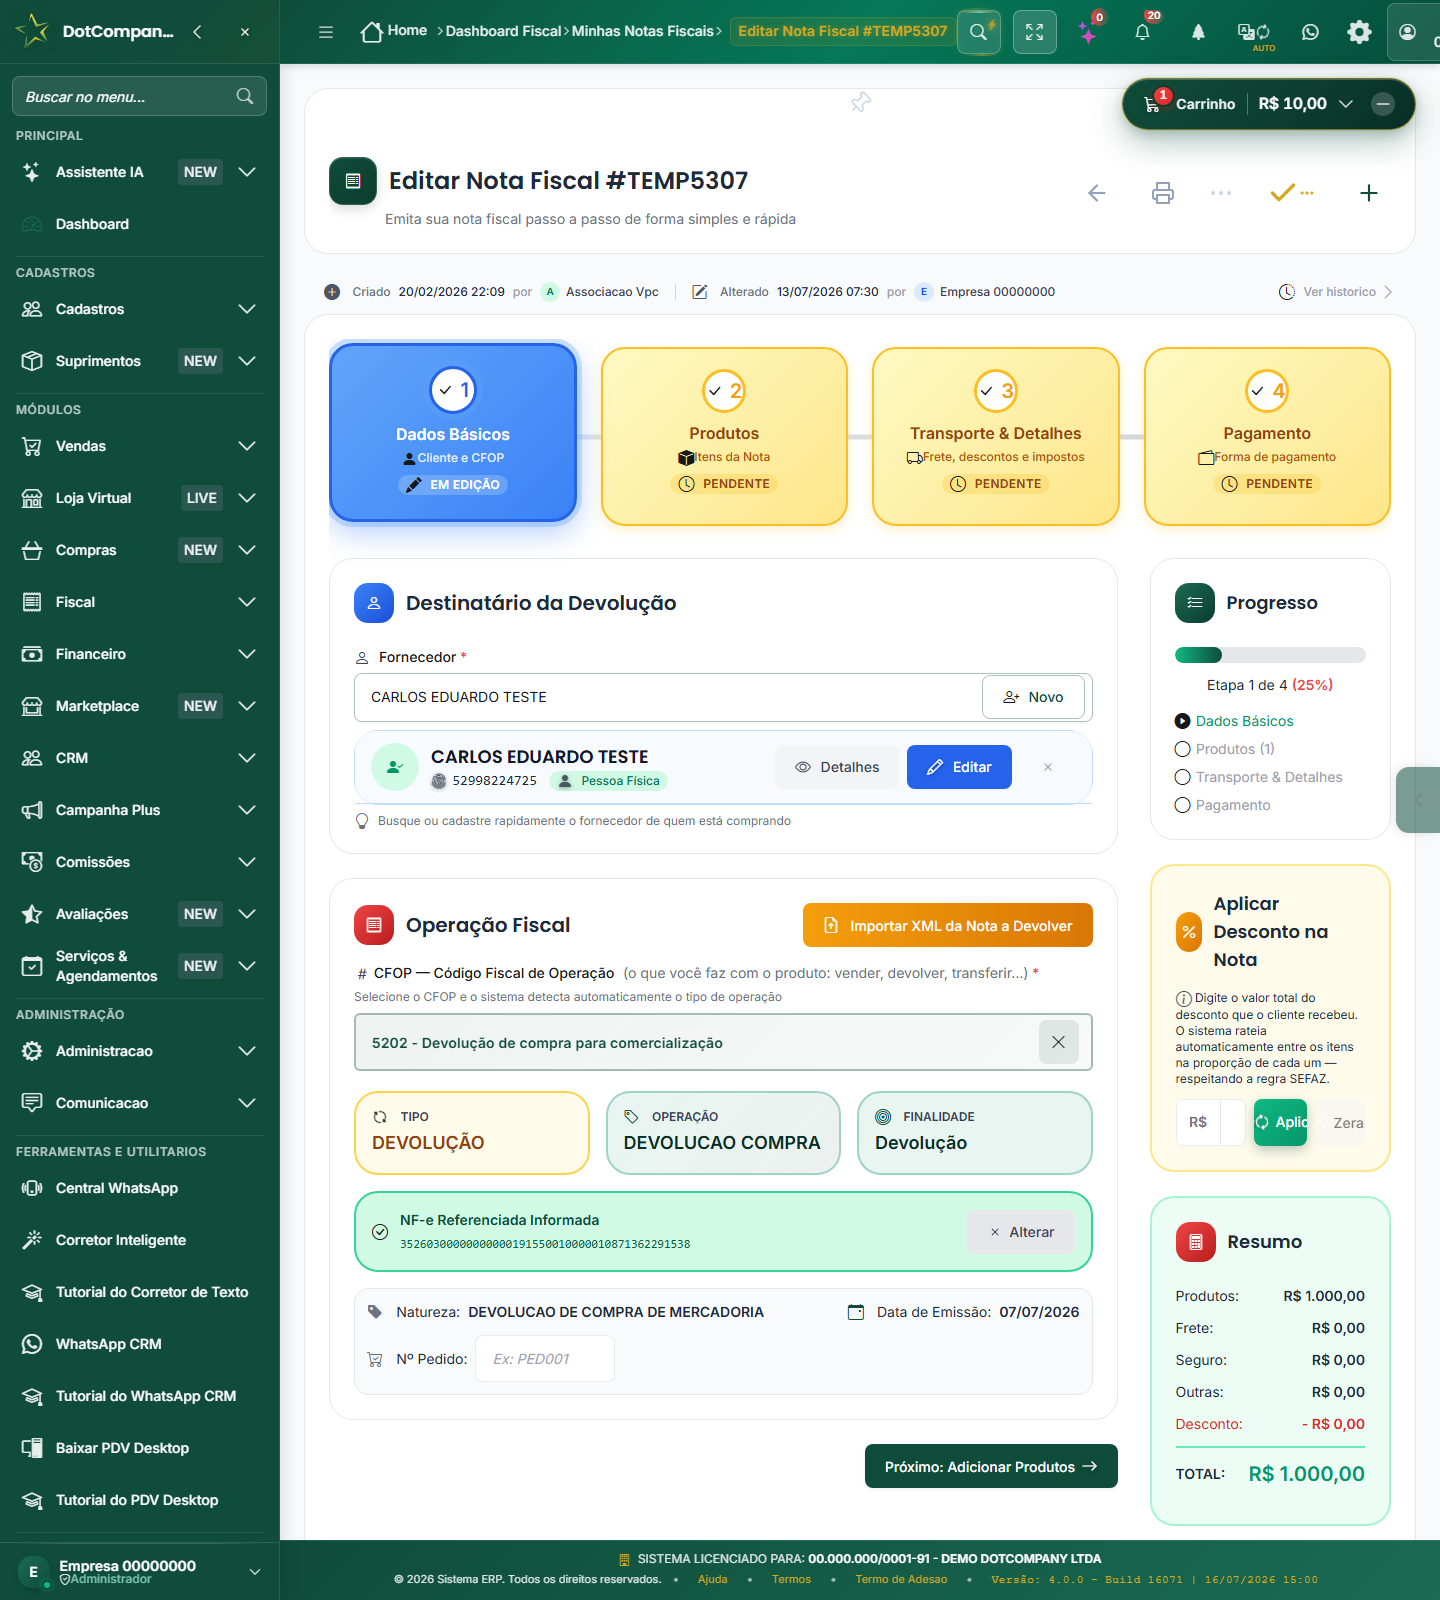Collapse sidebar using left chevron

tap(197, 32)
